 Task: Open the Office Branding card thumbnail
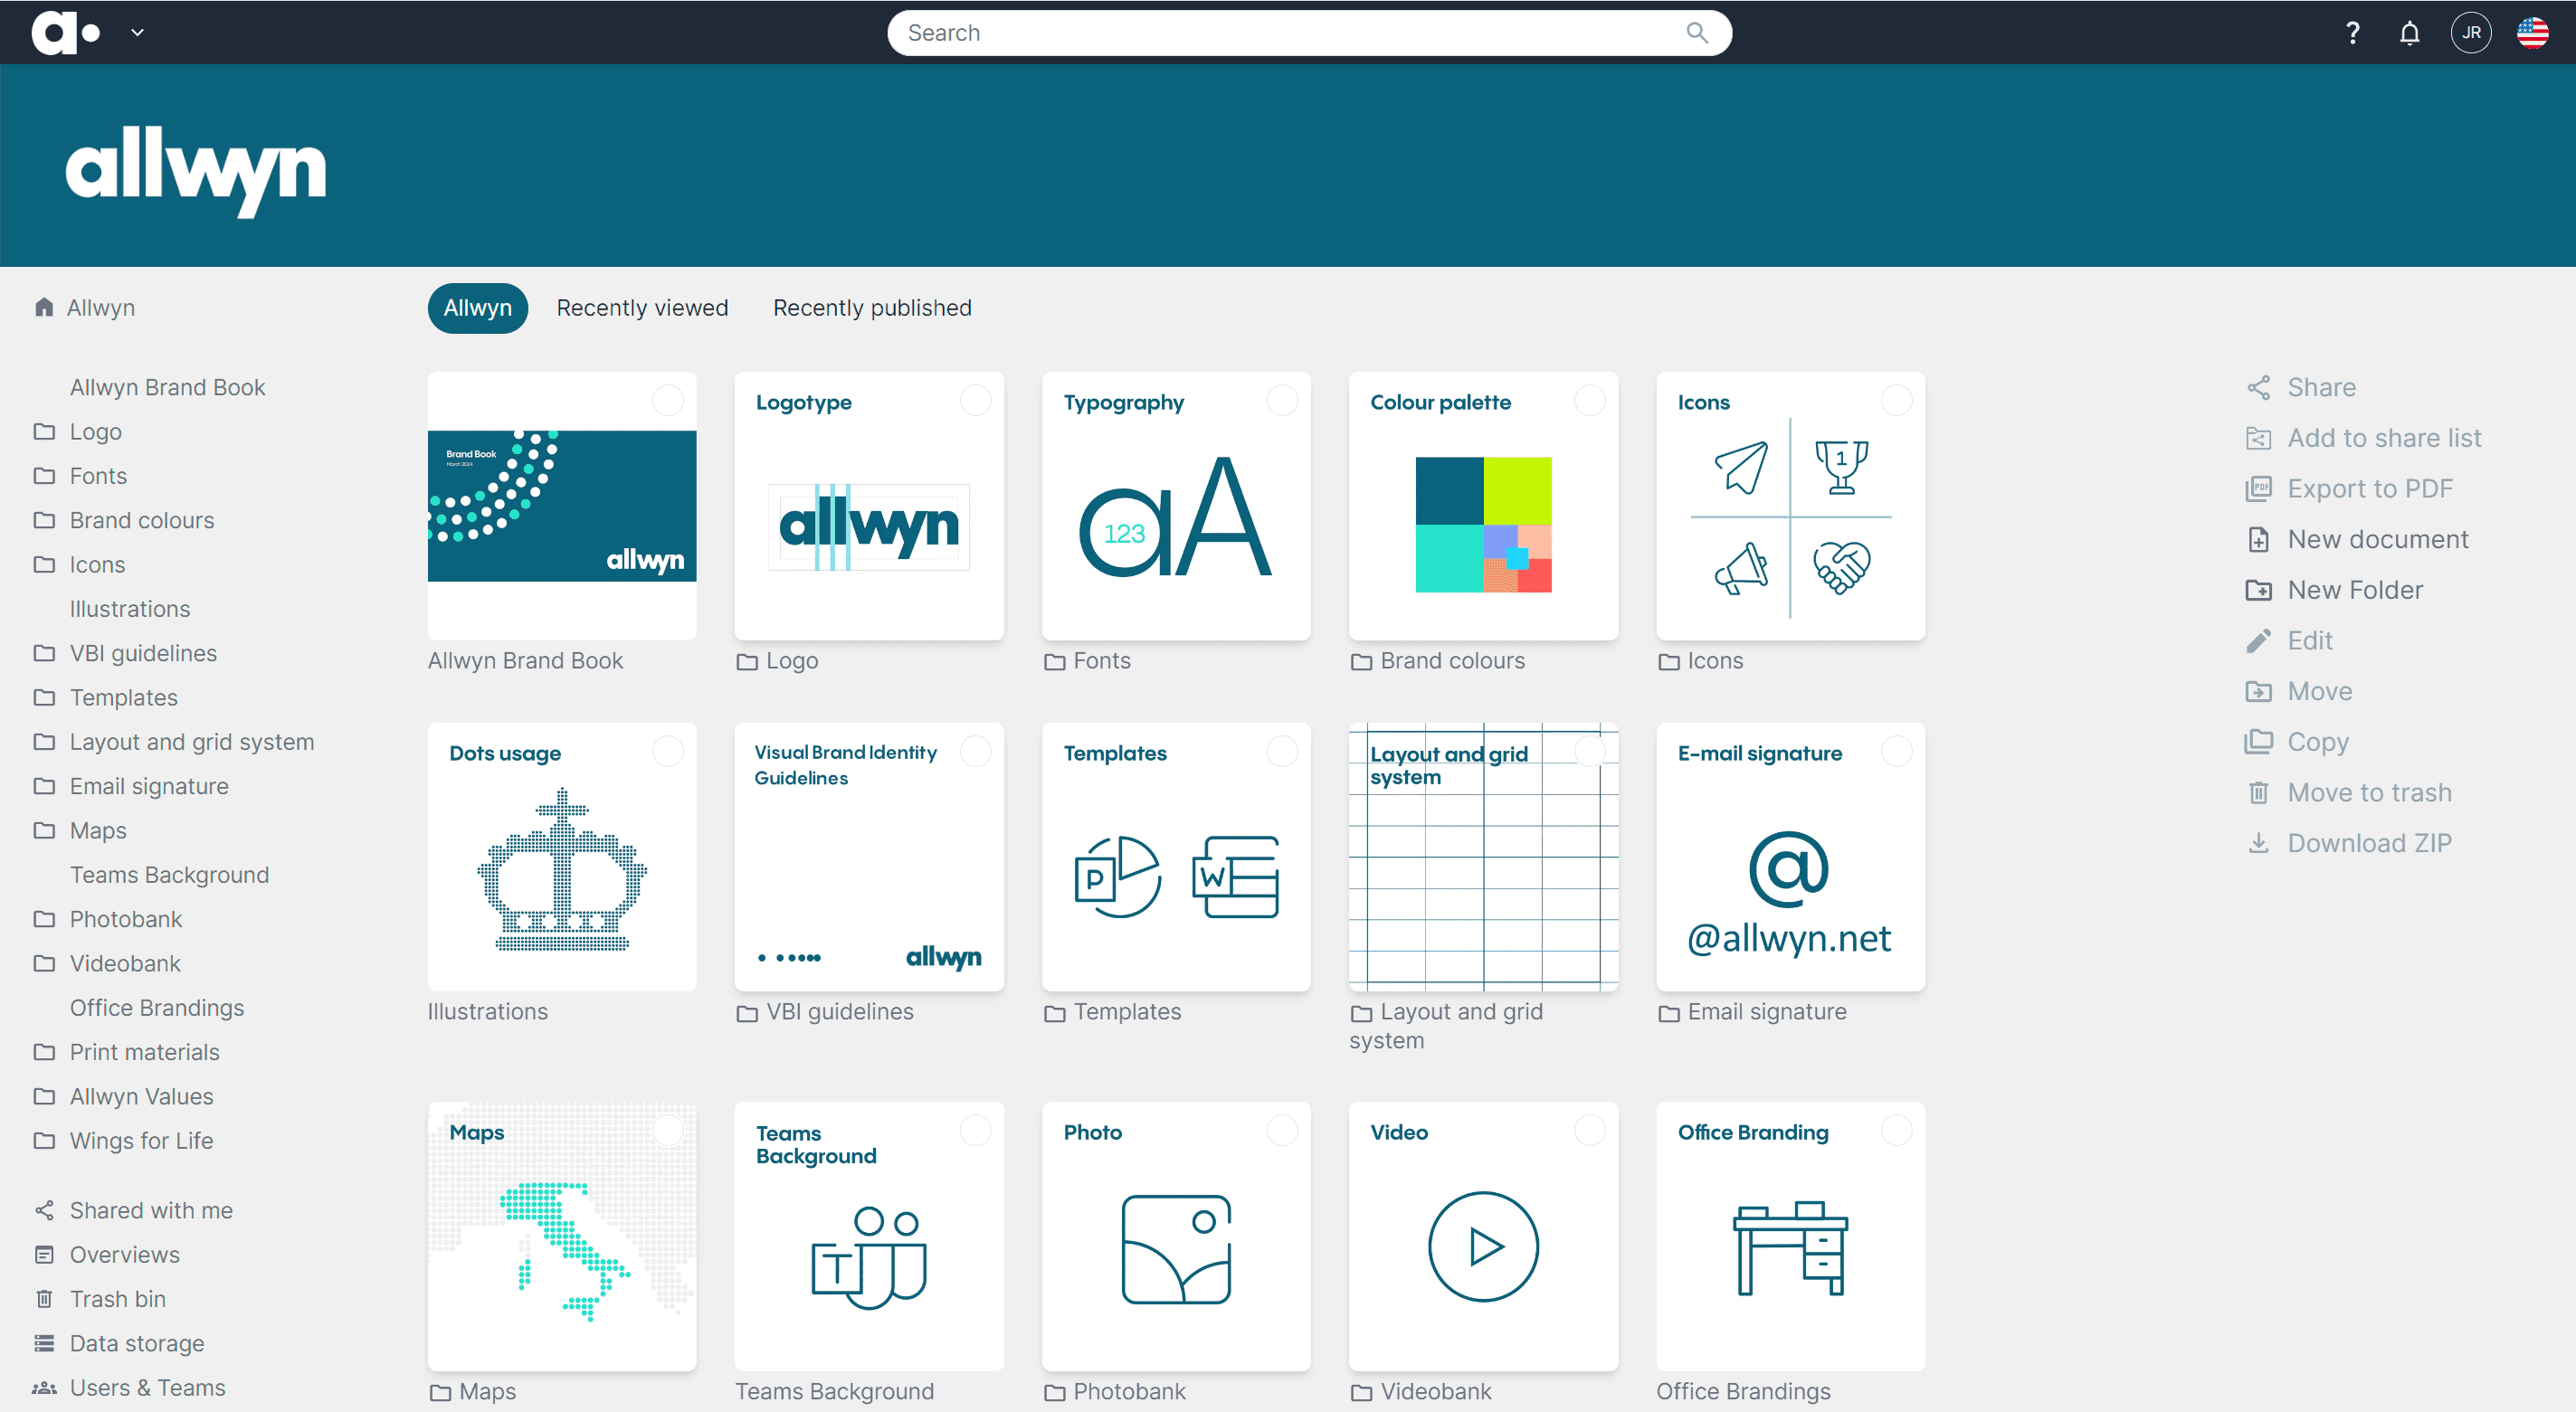1790,1236
